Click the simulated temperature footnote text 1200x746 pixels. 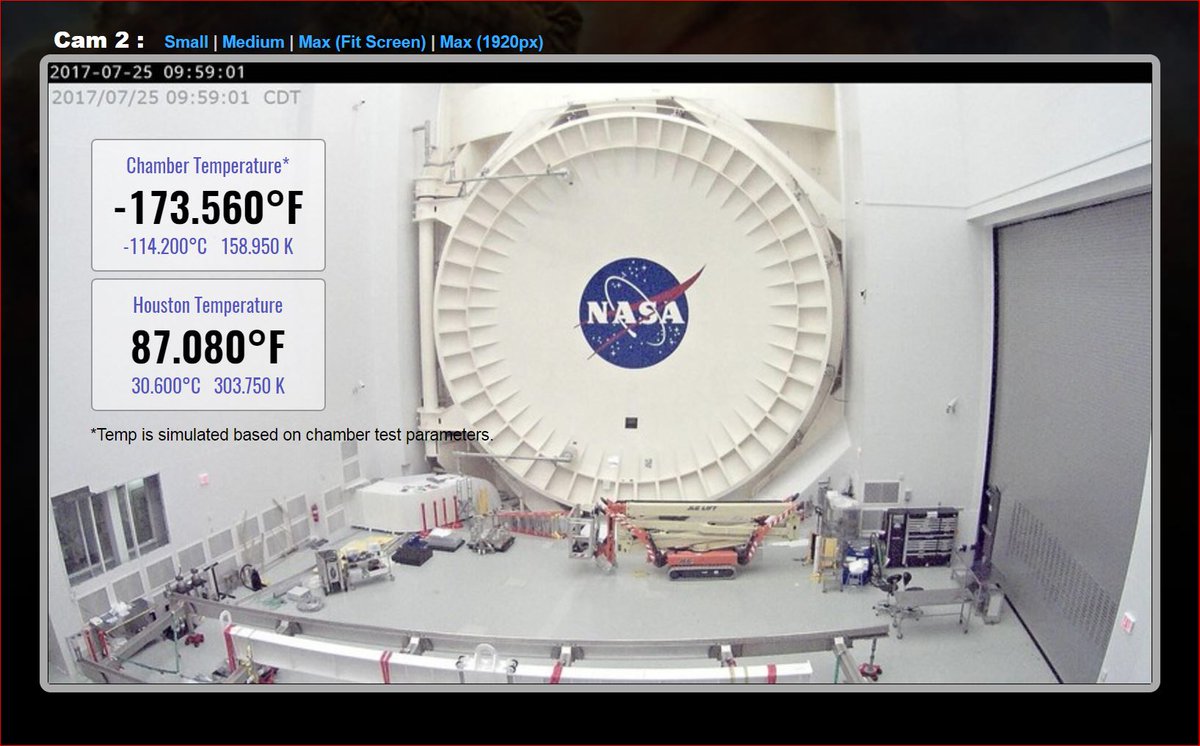[291, 435]
